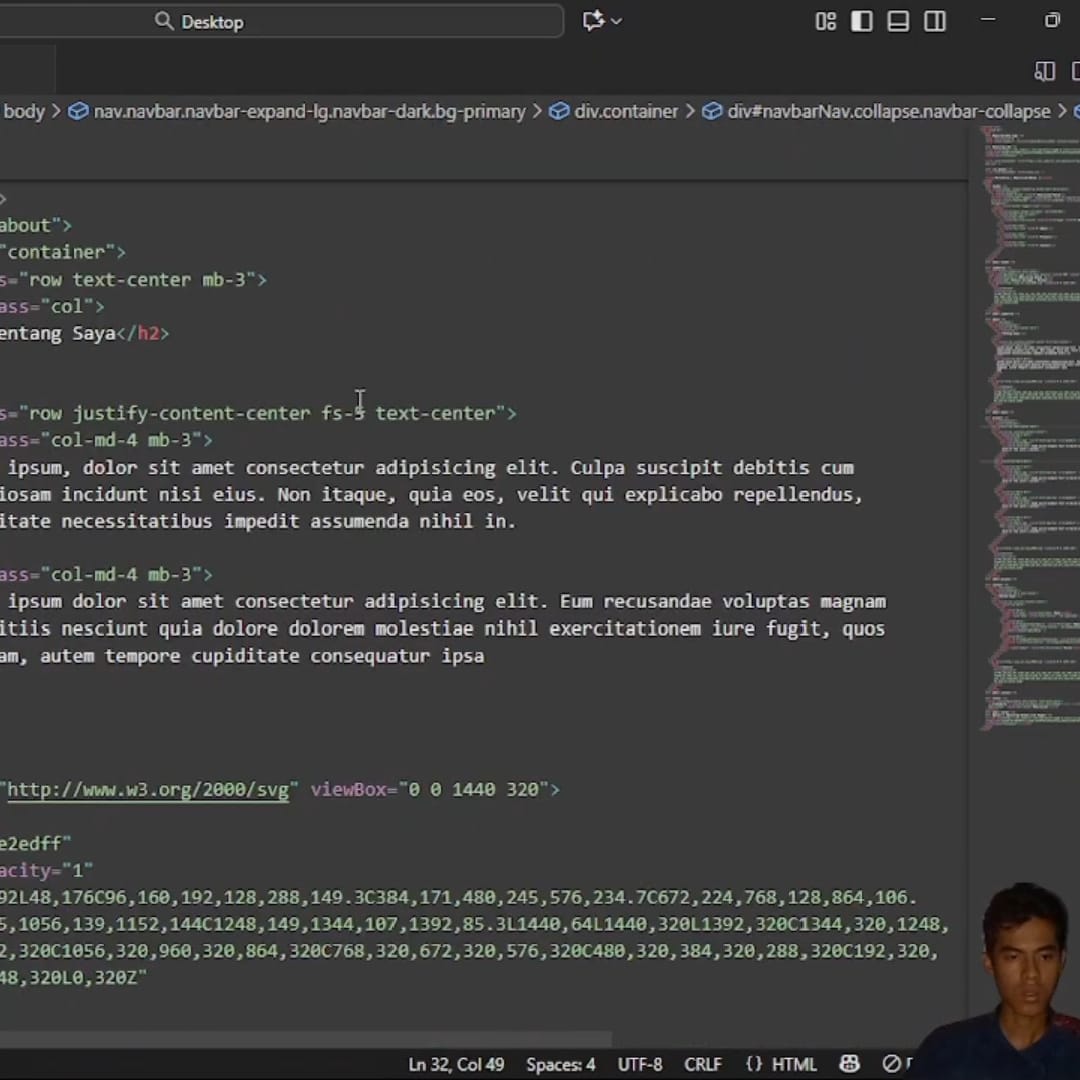Click the Copilot status icon
1080x1080 pixels.
[850, 1064]
